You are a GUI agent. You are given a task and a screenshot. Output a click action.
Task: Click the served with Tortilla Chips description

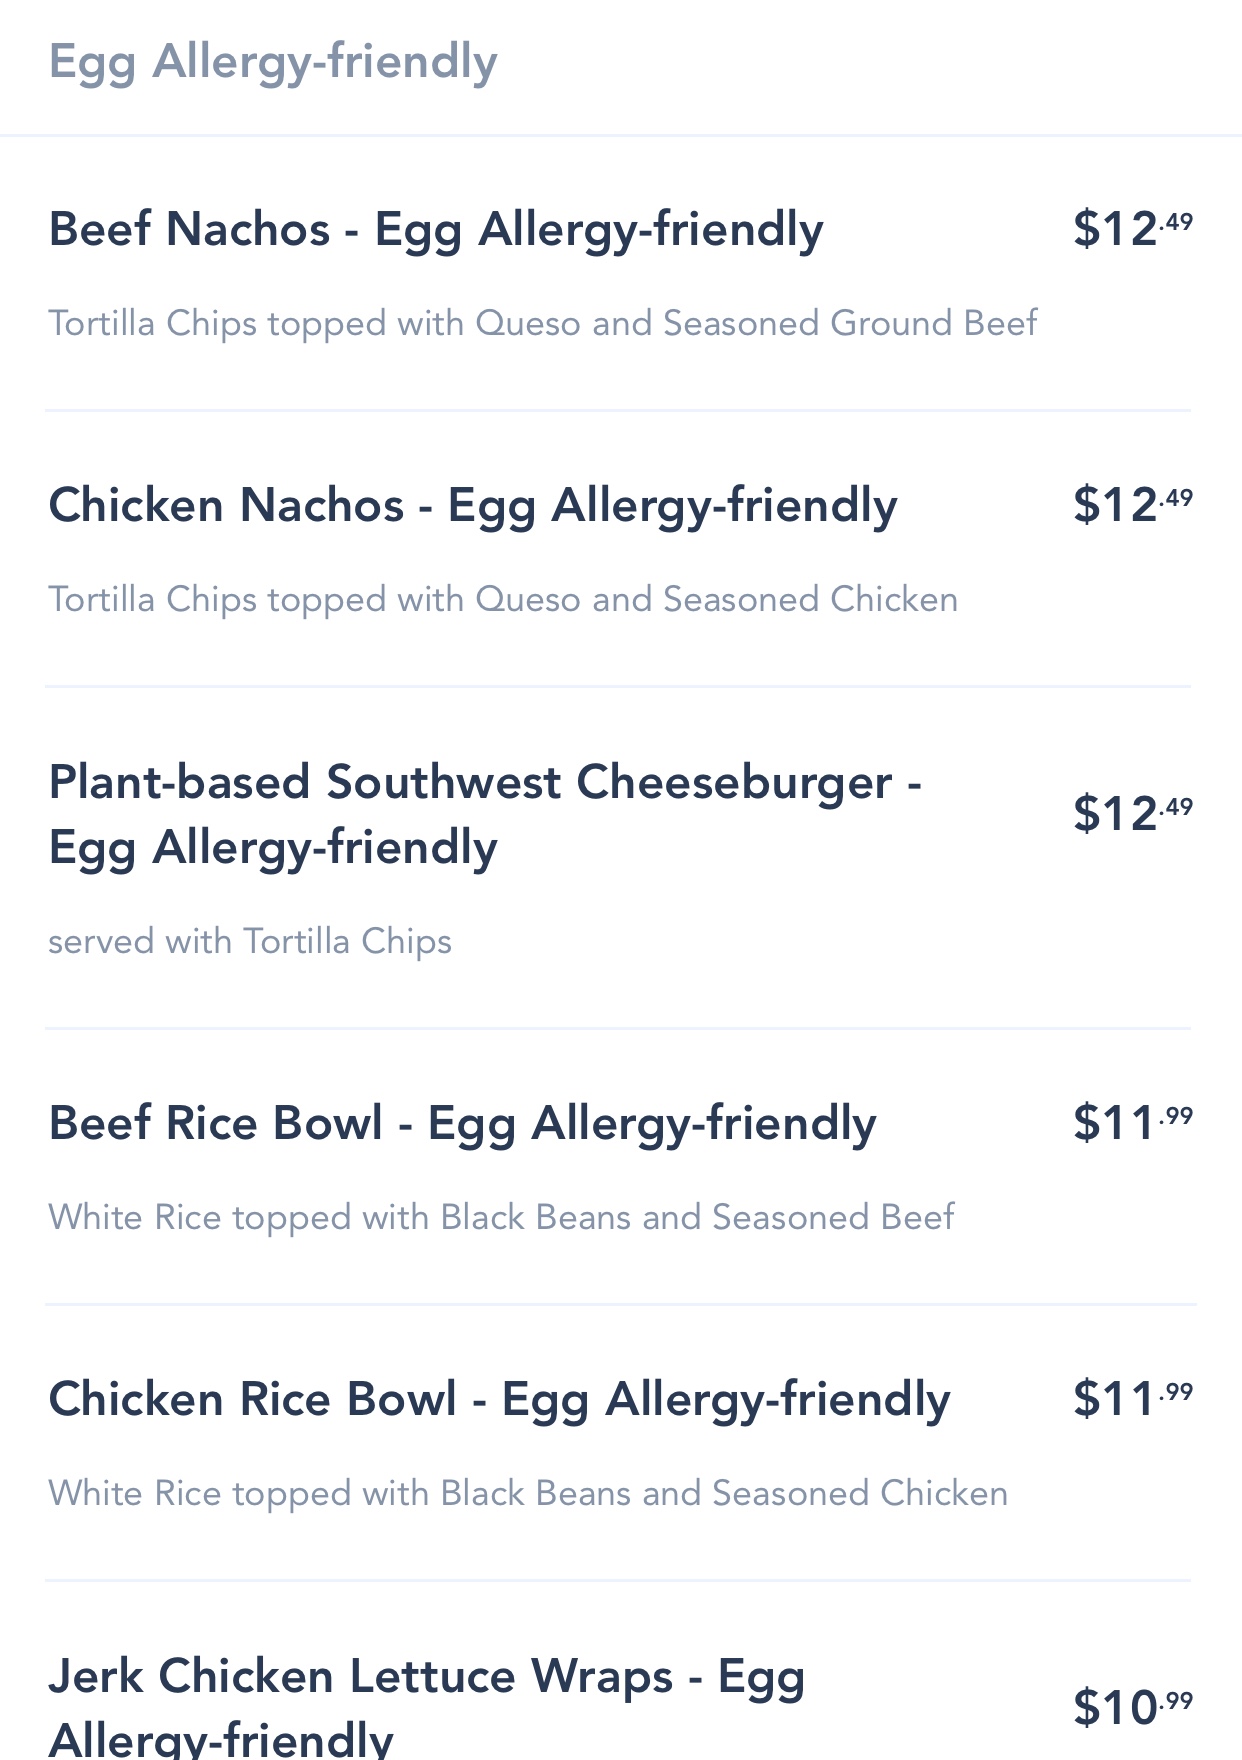pos(250,942)
